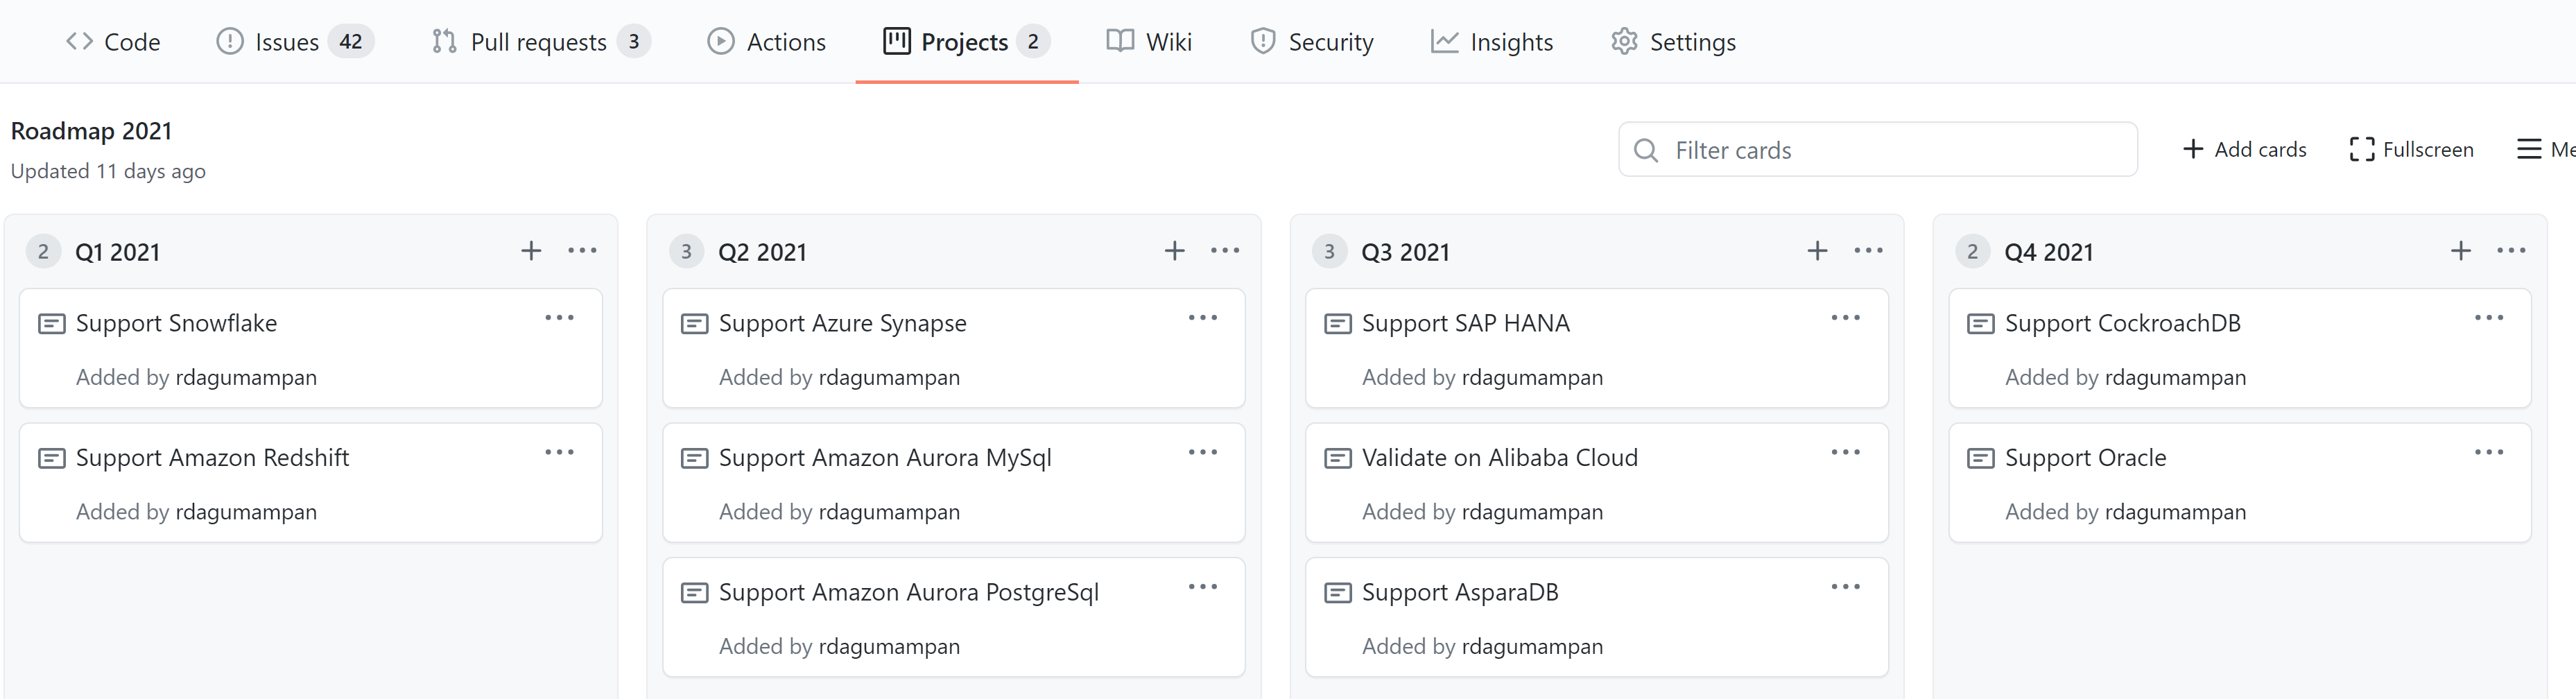The width and height of the screenshot is (2576, 699).
Task: Click the Validate on Alibaba Cloud card title
Action: 1499,458
